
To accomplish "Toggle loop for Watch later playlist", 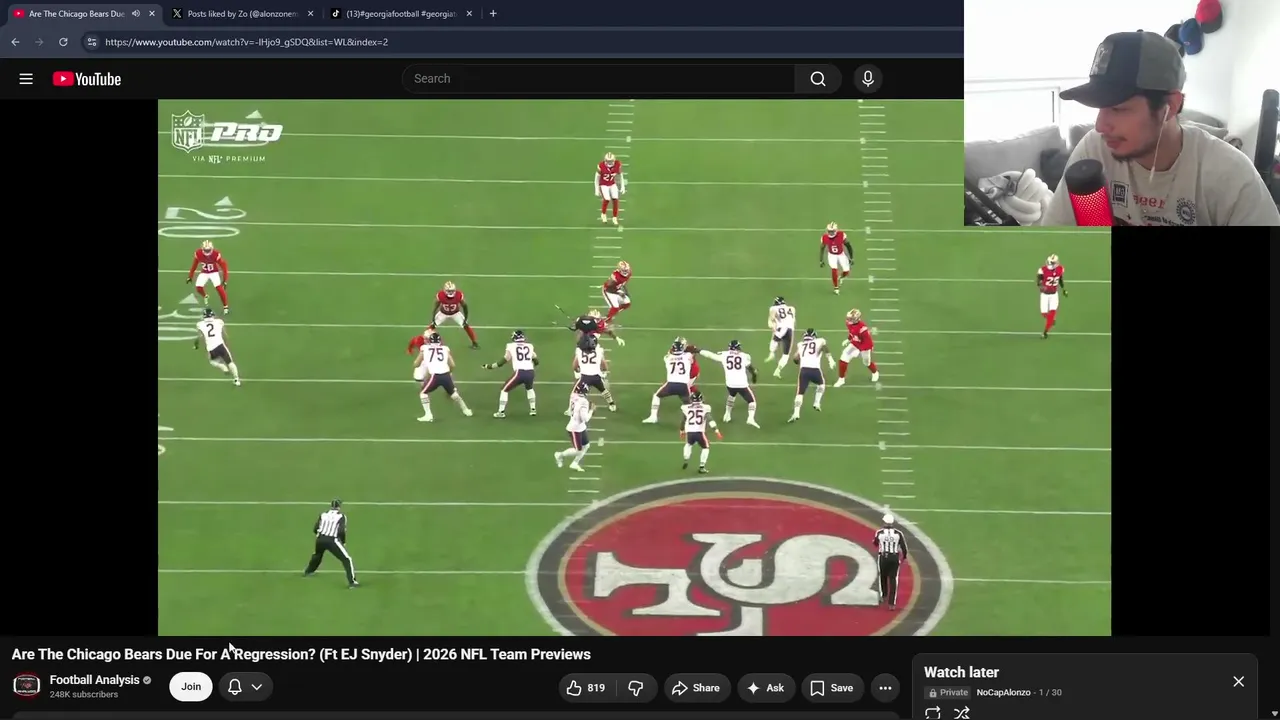I will (x=933, y=713).
